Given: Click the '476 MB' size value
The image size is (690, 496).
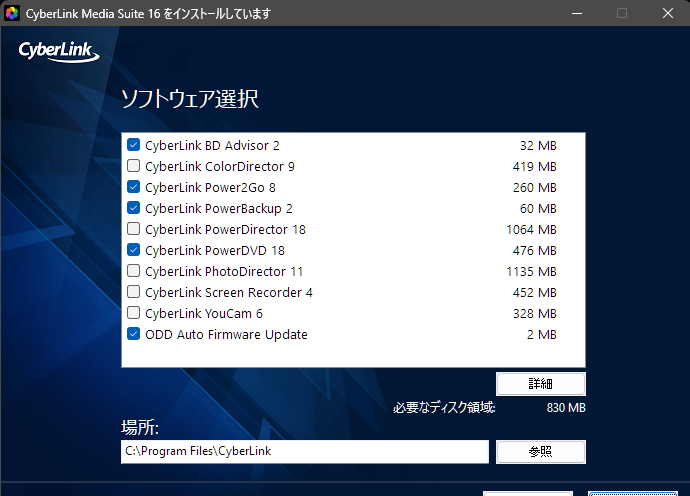Looking at the screenshot, I should pyautogui.click(x=534, y=251).
